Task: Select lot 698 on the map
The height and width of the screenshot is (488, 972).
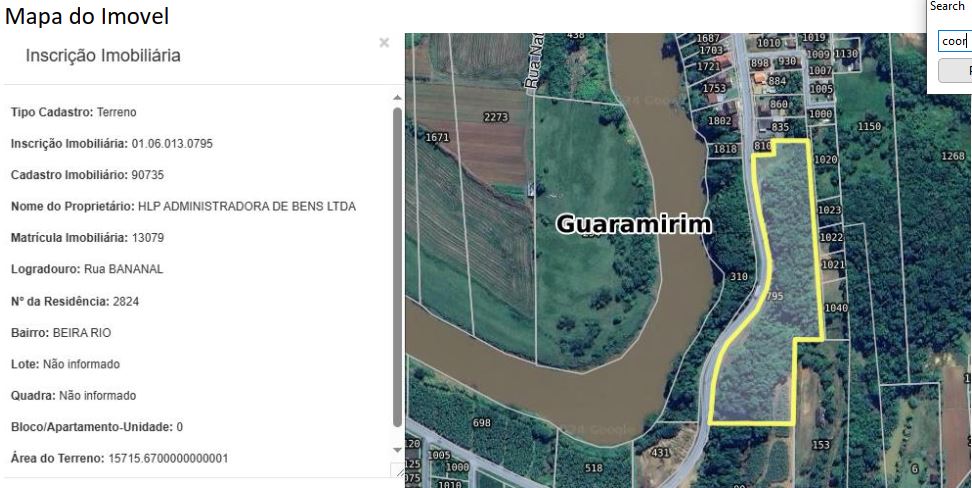Action: coord(482,423)
